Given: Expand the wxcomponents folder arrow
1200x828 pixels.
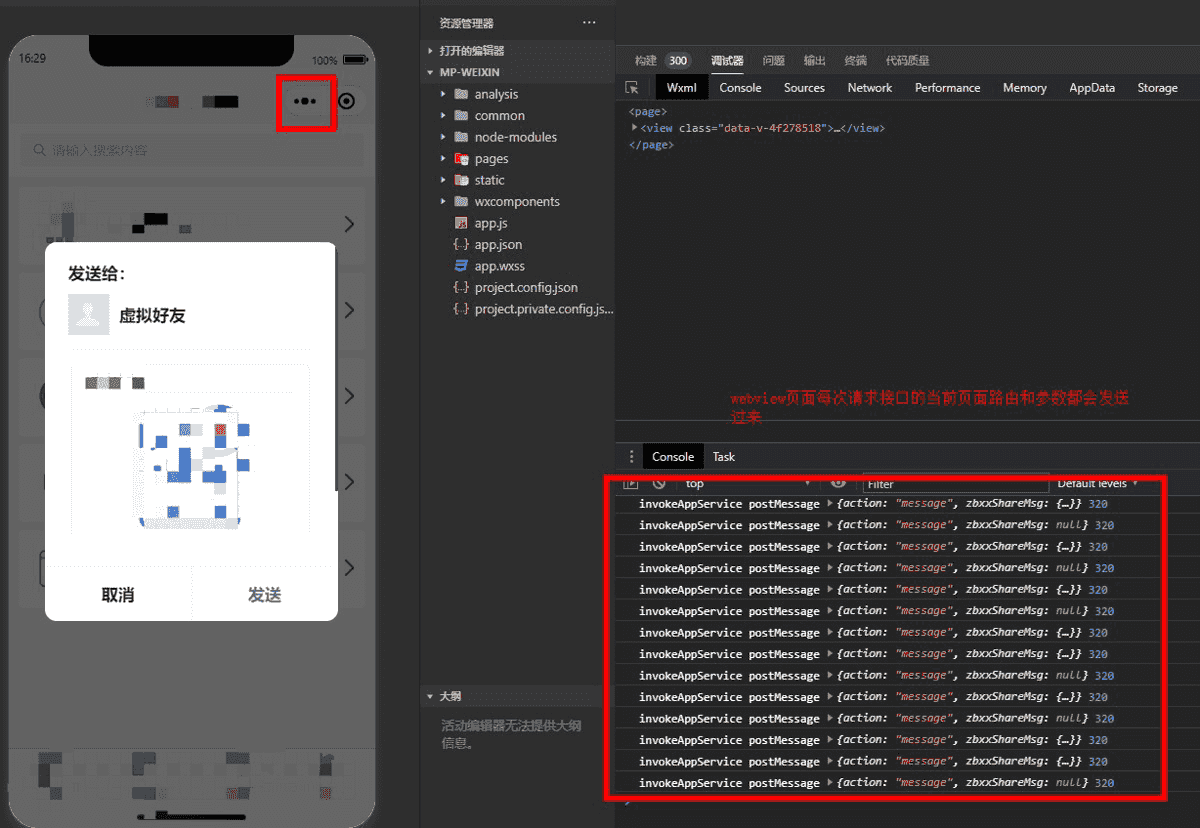Looking at the screenshot, I should coord(443,201).
